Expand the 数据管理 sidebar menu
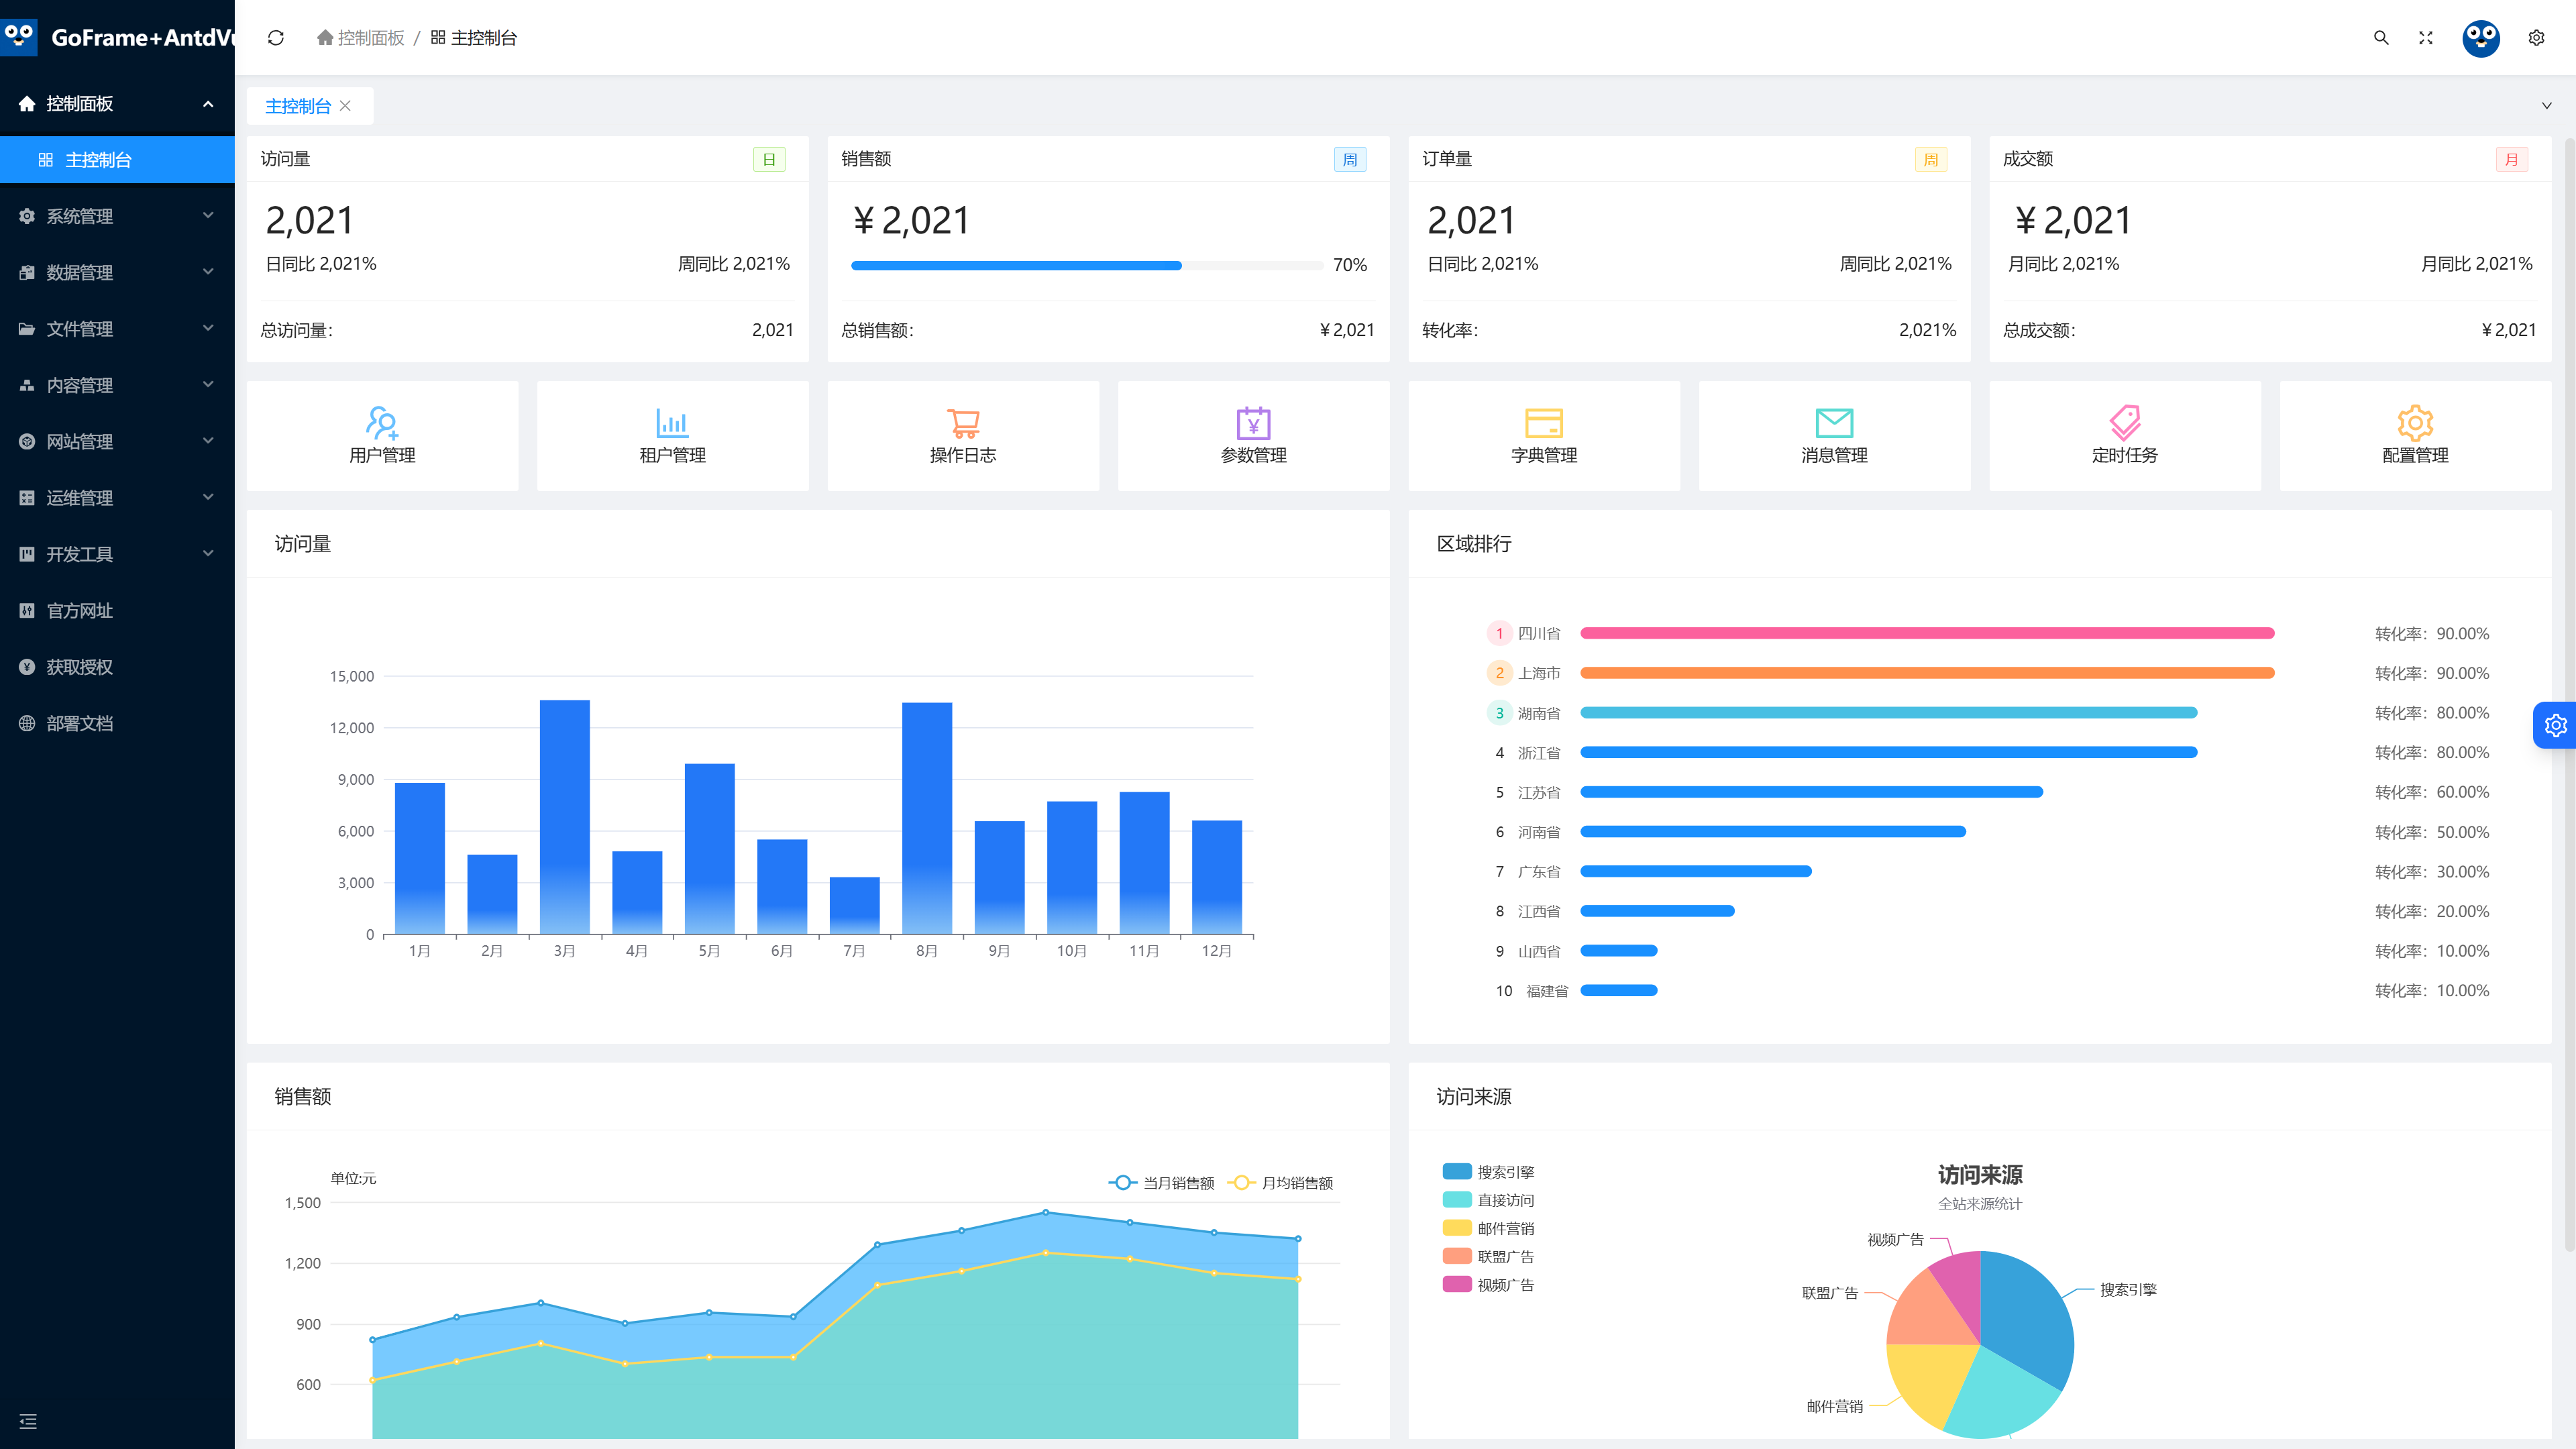The image size is (2576, 1449). (117, 272)
